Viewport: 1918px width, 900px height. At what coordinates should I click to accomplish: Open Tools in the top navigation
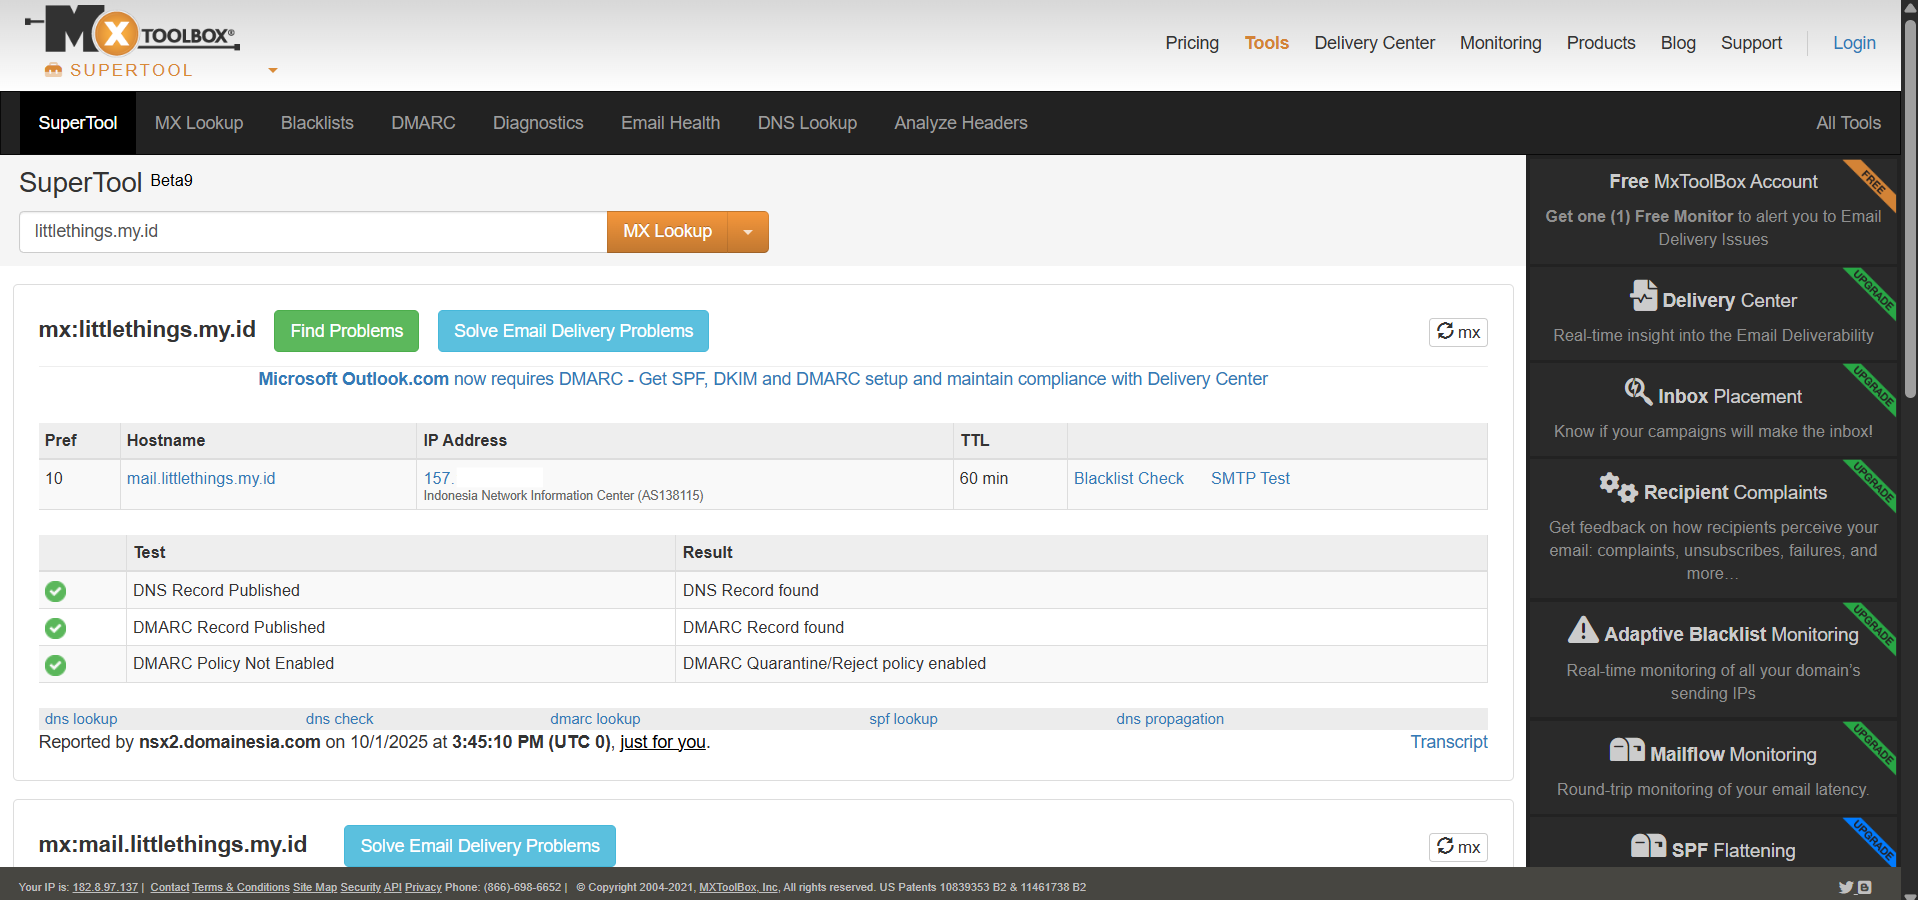[x=1266, y=43]
